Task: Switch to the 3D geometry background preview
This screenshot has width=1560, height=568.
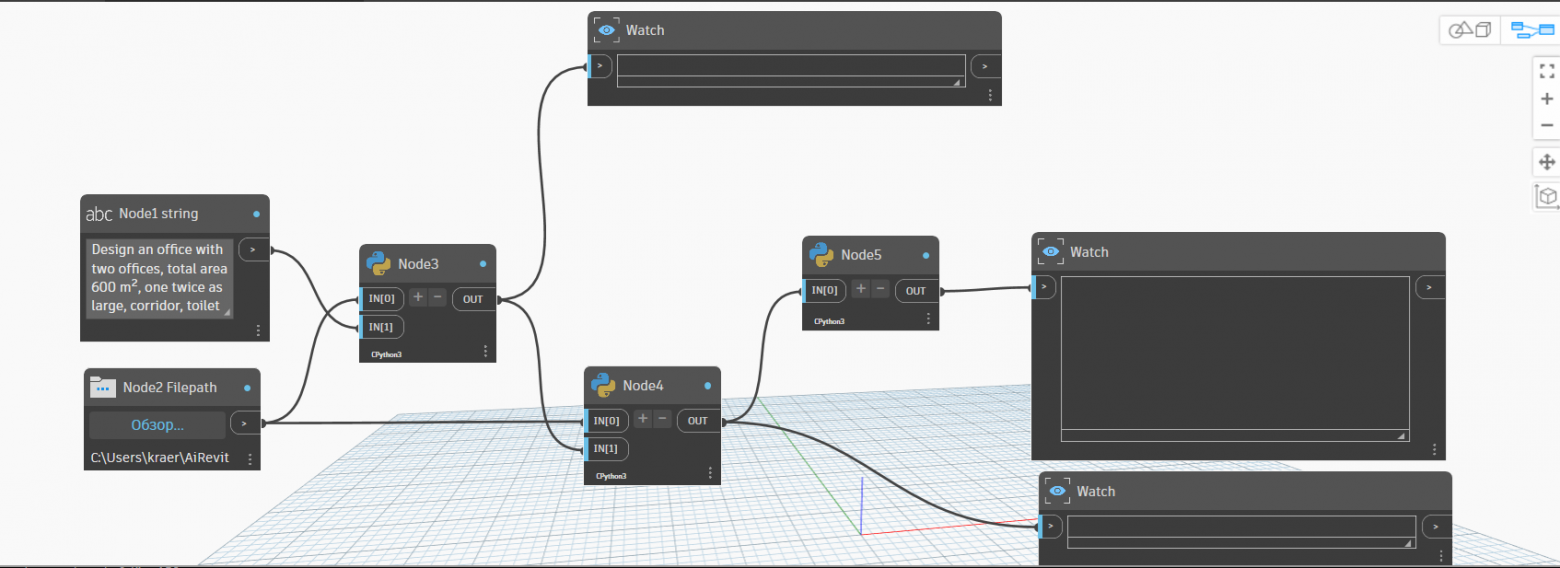Action: [x=1470, y=30]
